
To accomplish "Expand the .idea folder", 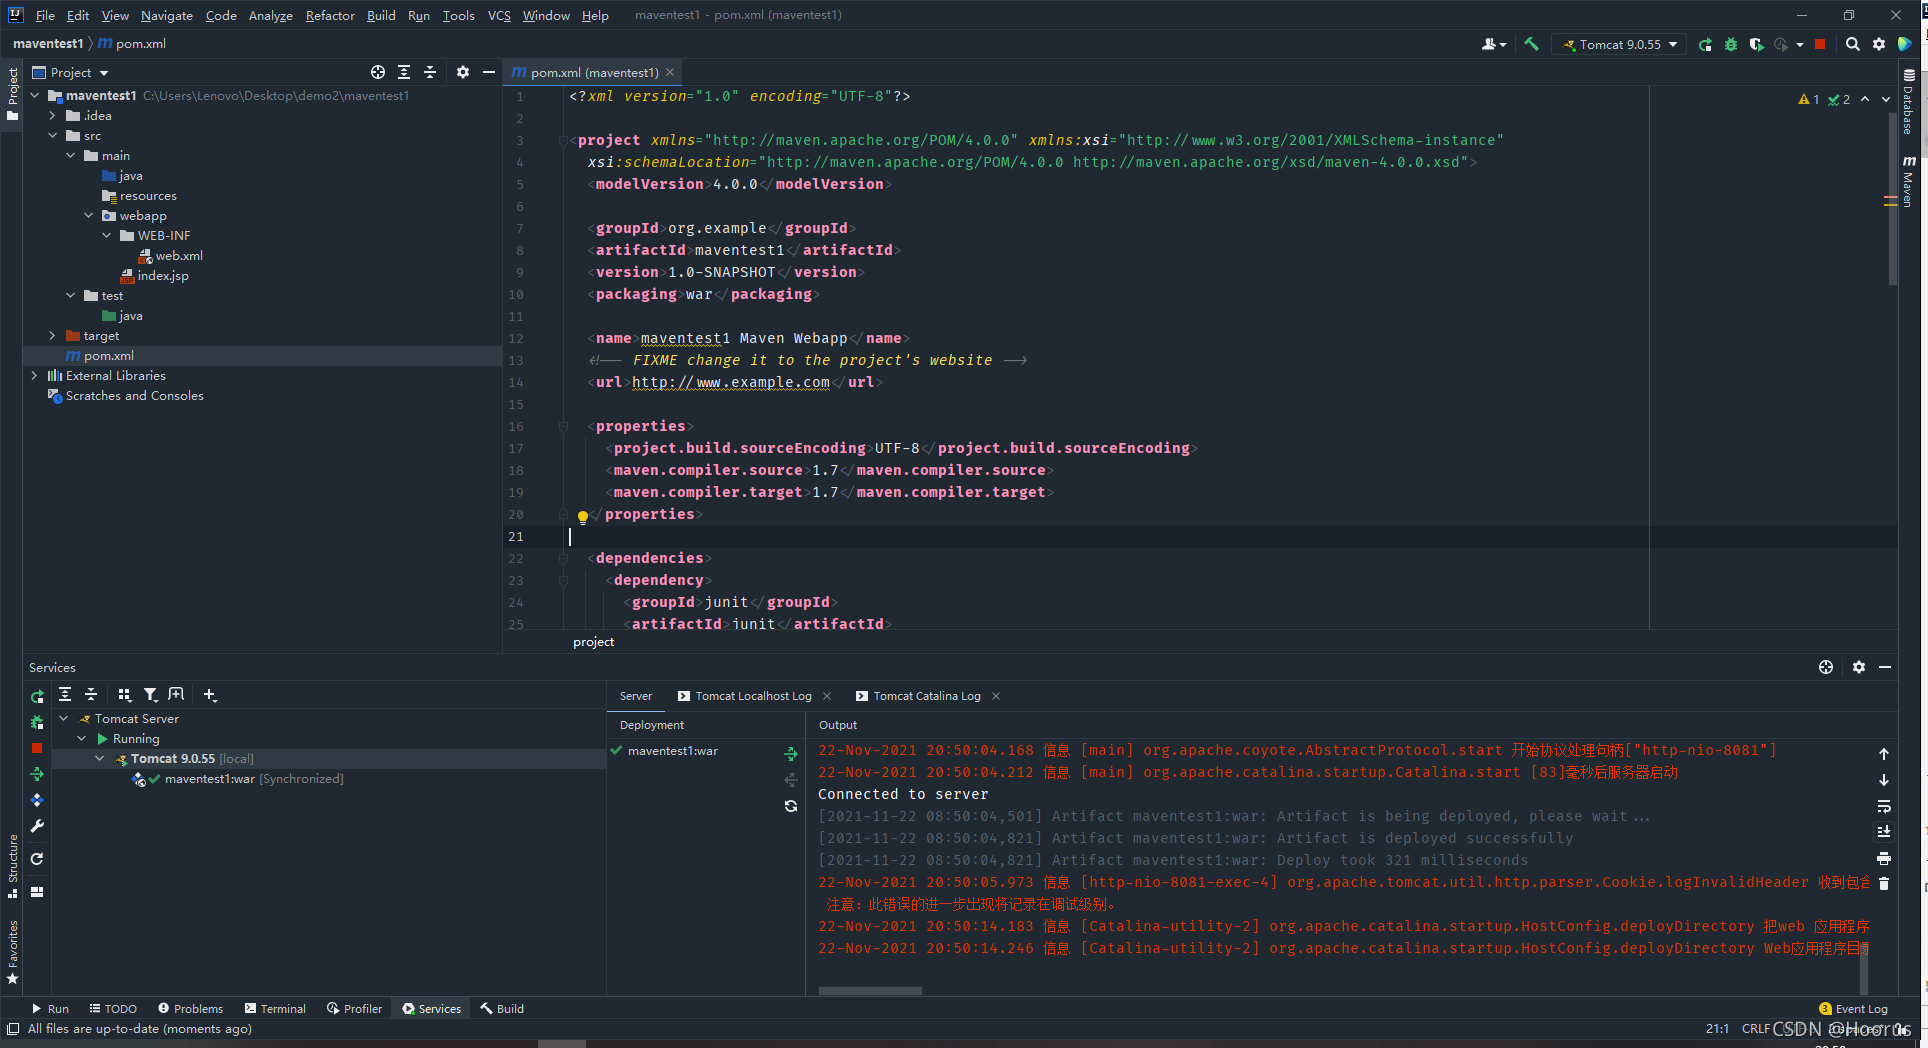I will [x=53, y=116].
